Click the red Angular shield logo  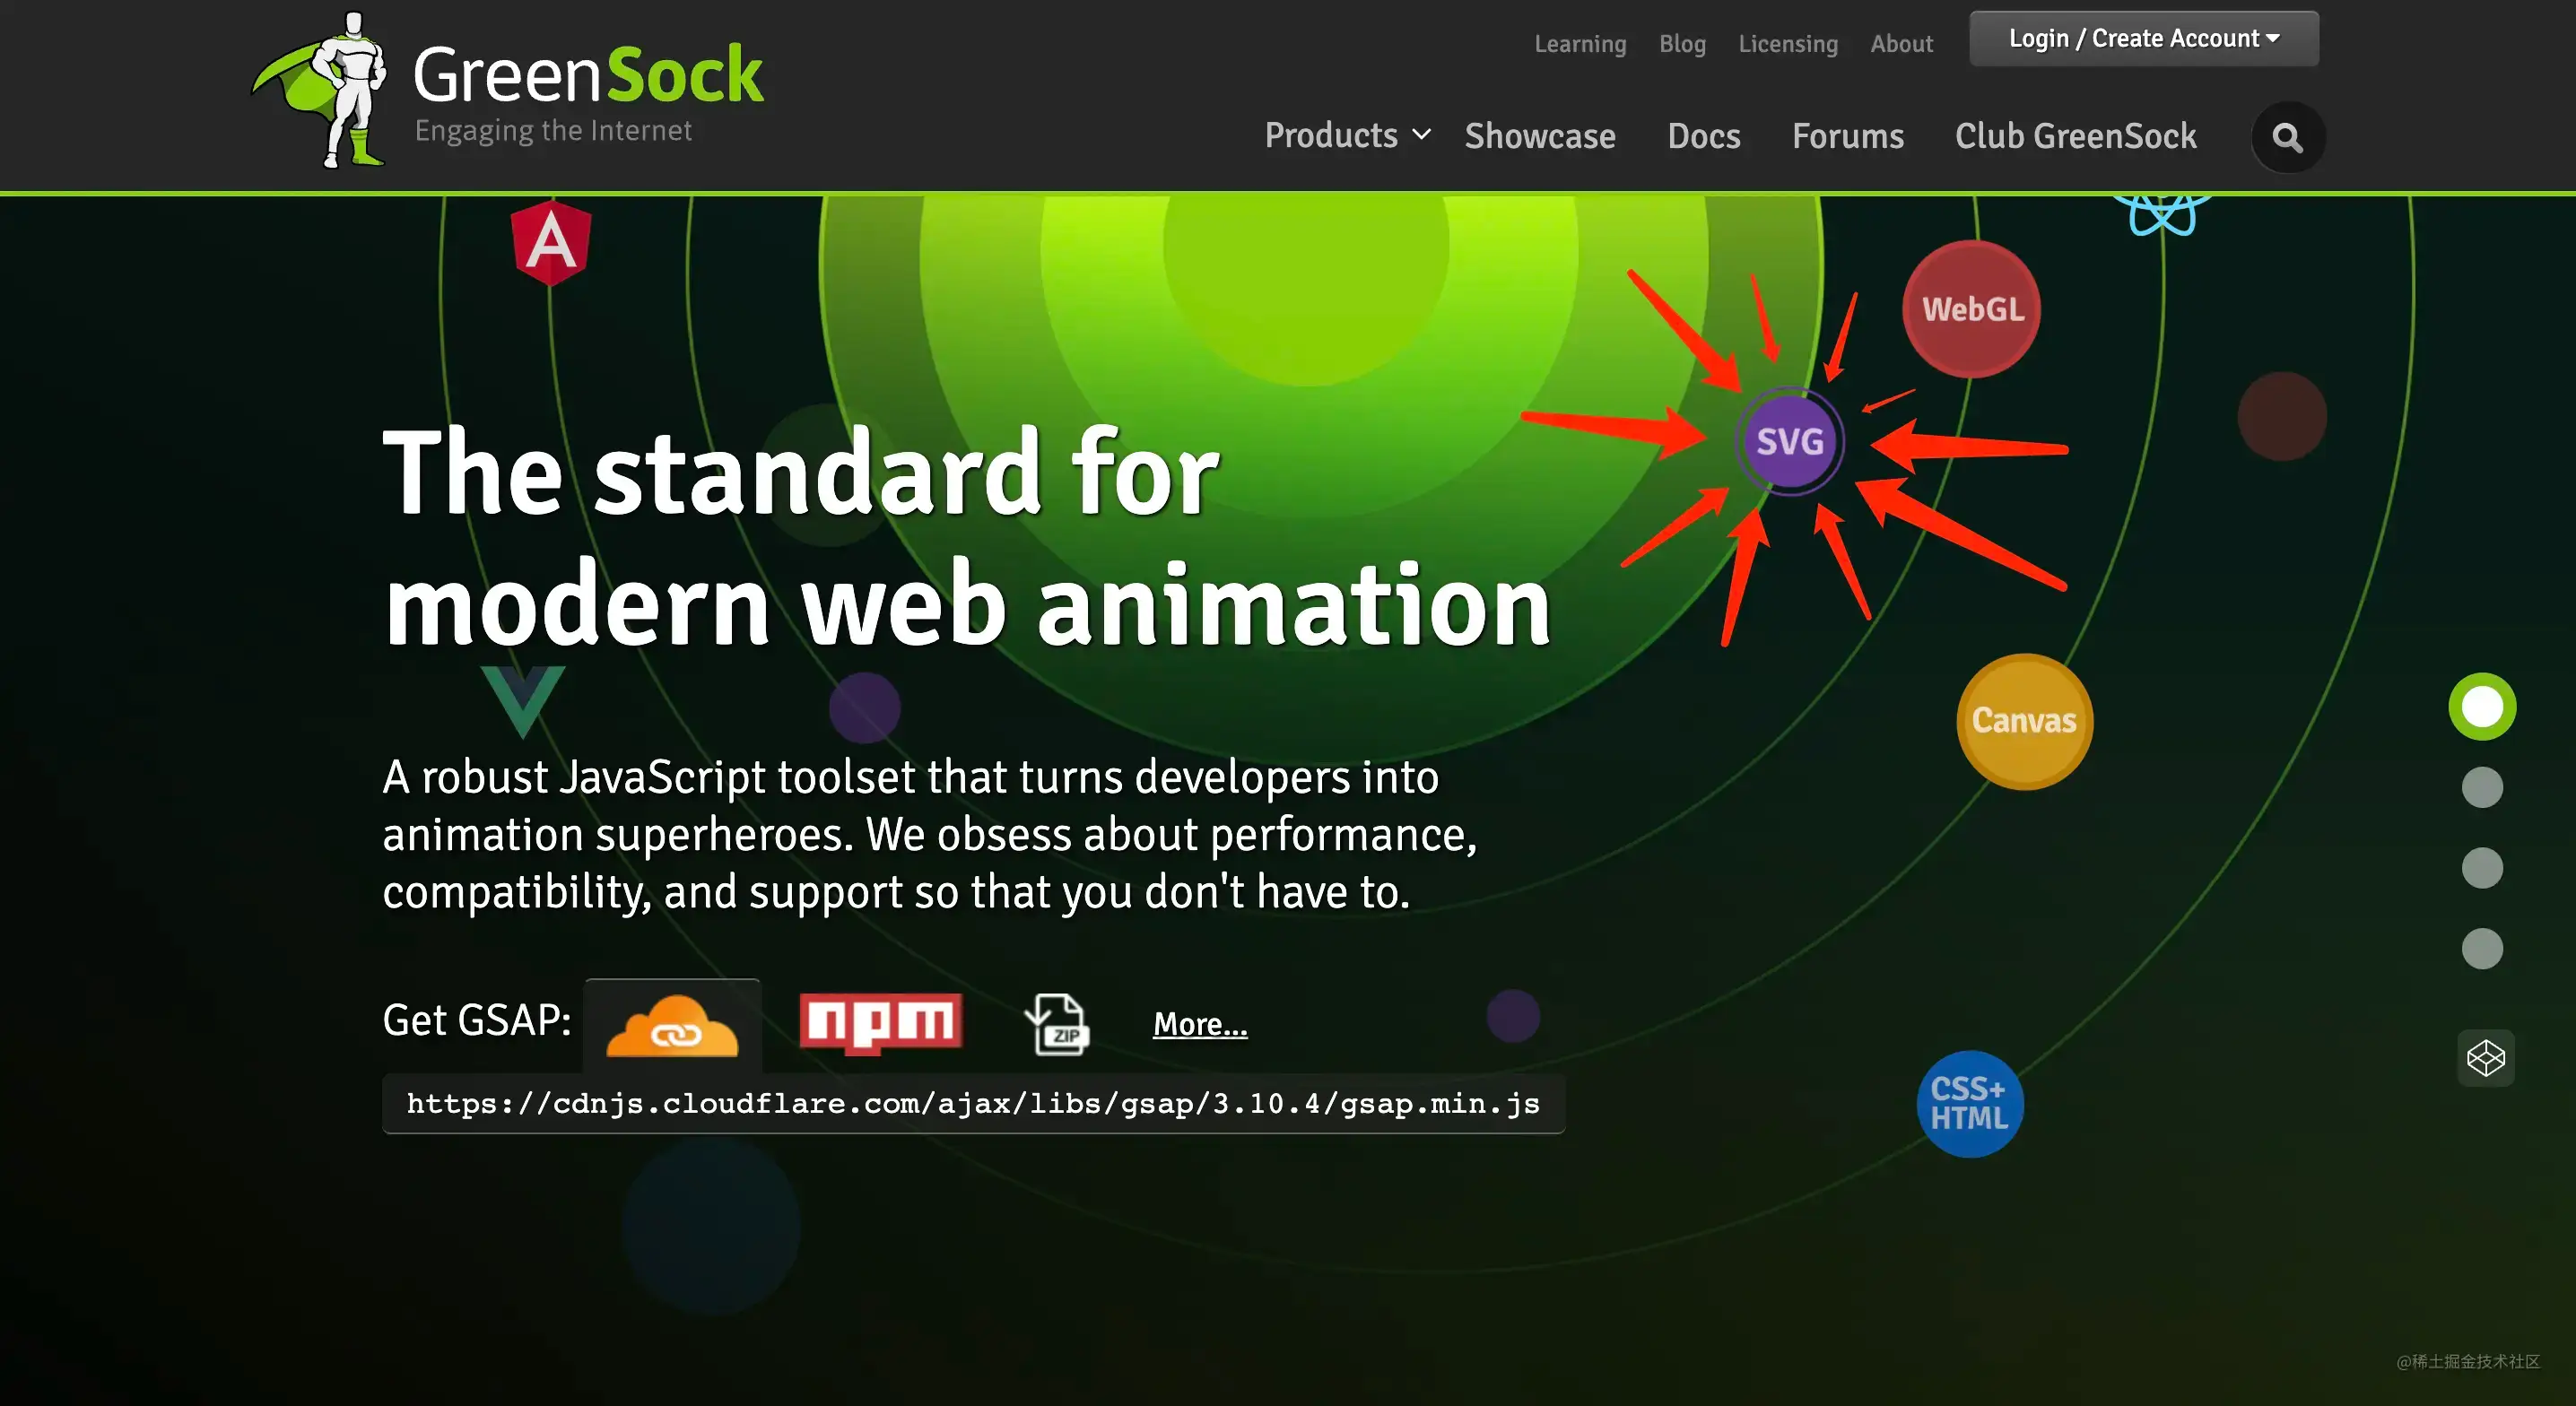point(550,242)
